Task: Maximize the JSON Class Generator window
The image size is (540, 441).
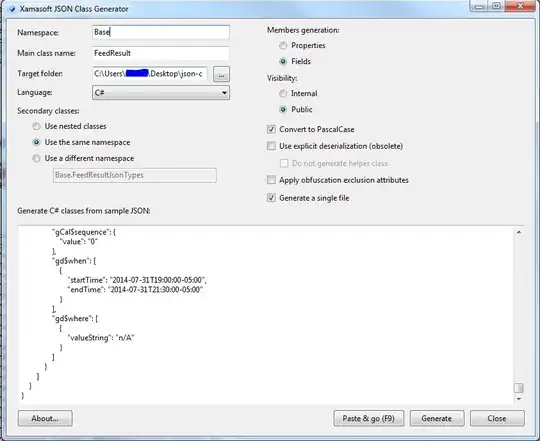Action: [496, 6]
